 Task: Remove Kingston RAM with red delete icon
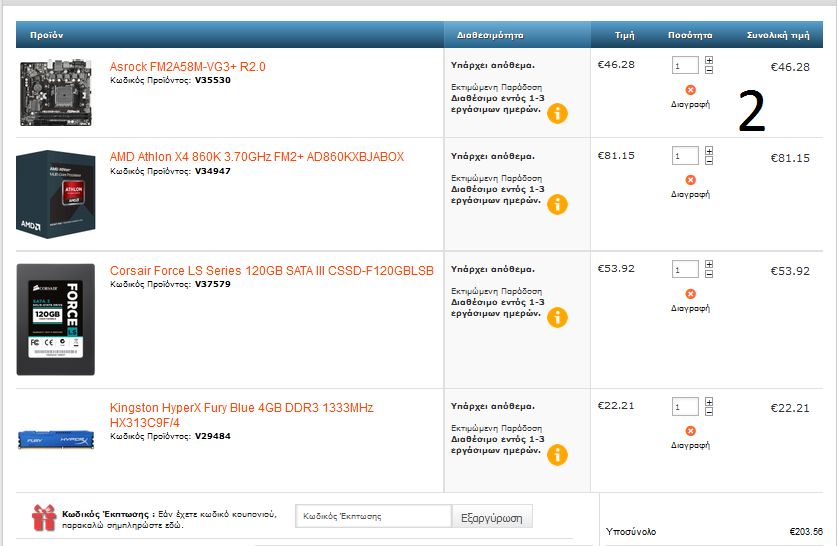tap(690, 431)
